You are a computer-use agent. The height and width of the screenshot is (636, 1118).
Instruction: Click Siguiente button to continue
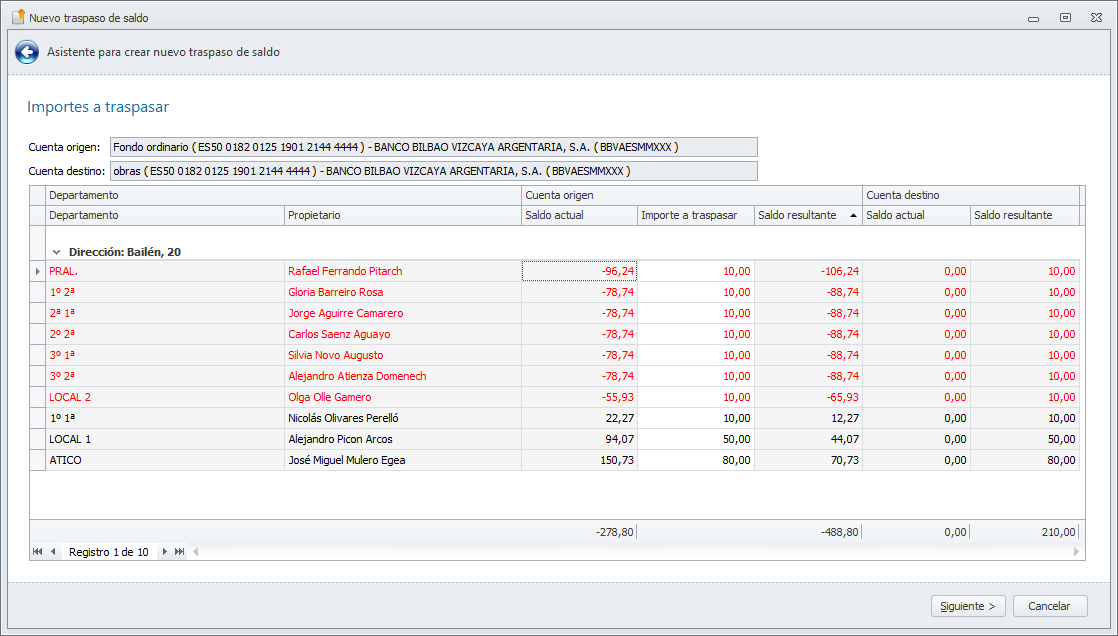969,606
